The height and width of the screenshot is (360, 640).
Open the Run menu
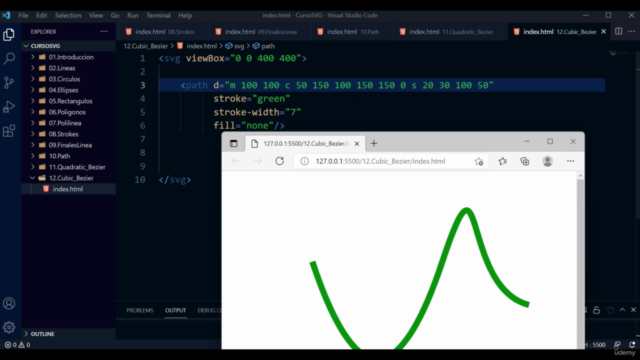point(133,15)
